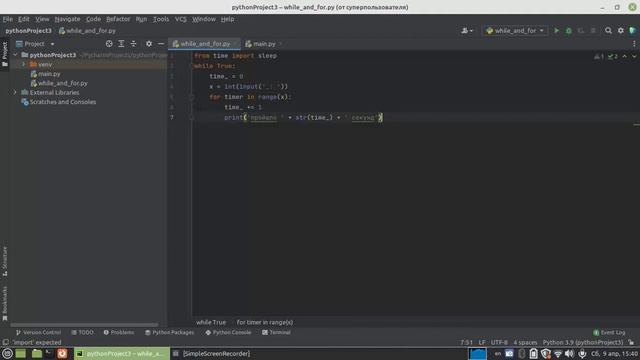Image resolution: width=640 pixels, height=360 pixels.
Task: Change line separator LF in status bar
Action: point(482,342)
